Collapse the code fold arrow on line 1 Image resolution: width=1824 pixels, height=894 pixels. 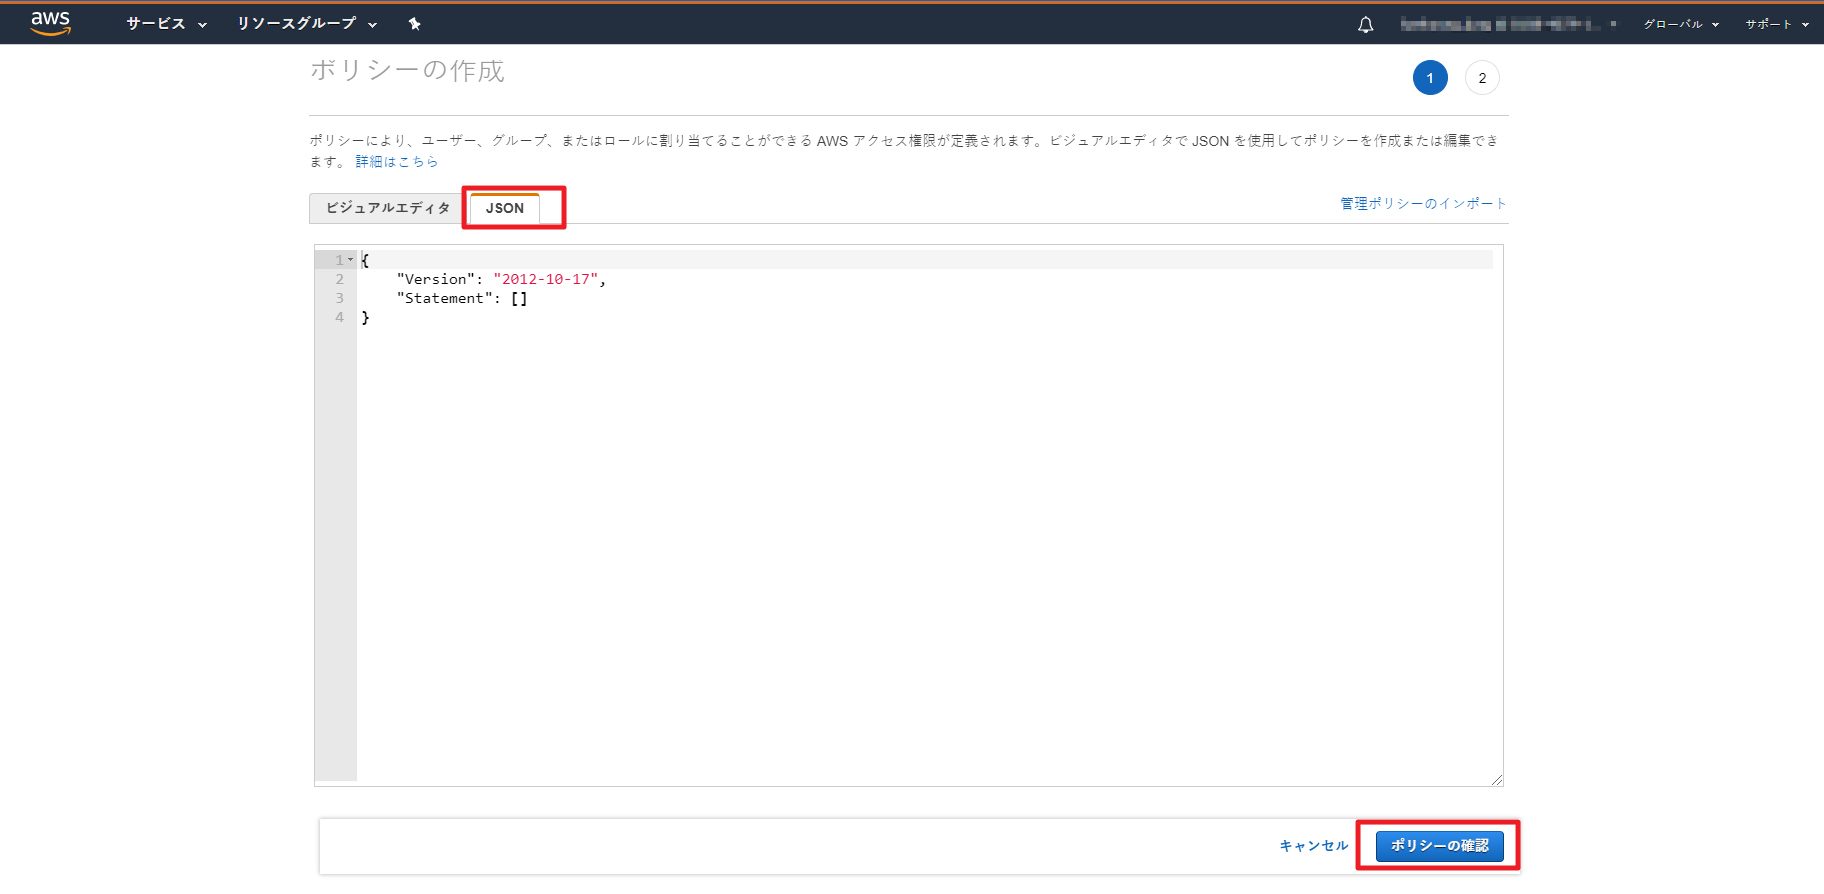pos(351,260)
